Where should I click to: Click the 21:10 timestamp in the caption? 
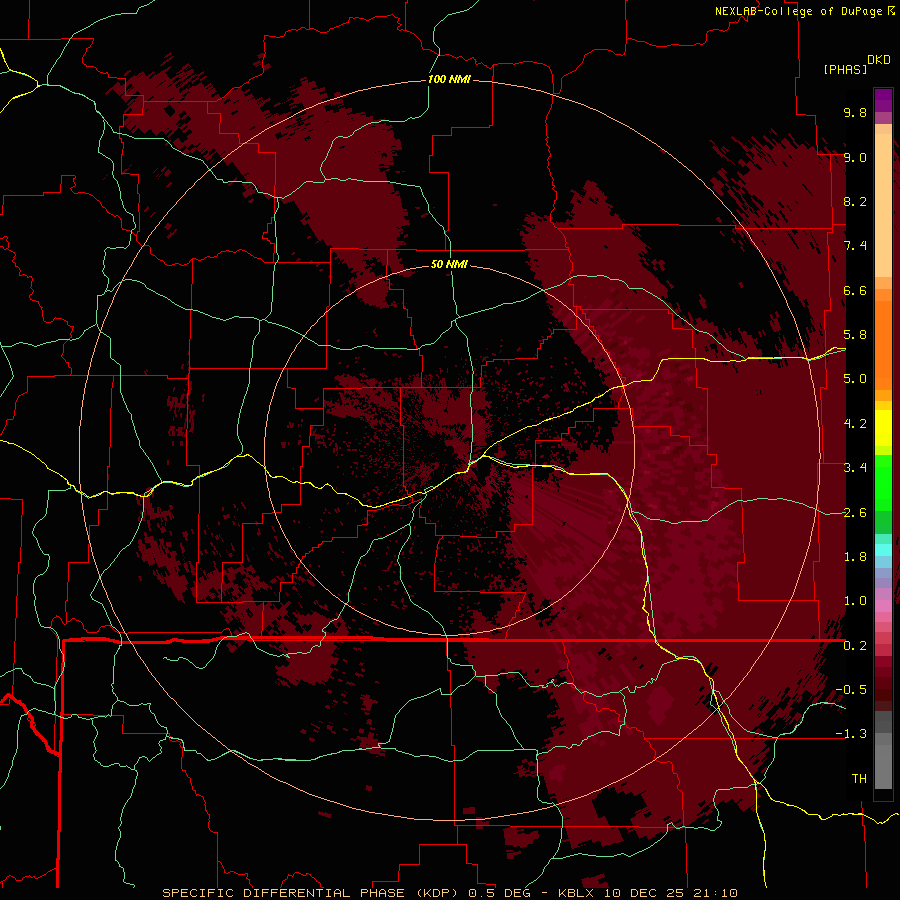pos(716,893)
